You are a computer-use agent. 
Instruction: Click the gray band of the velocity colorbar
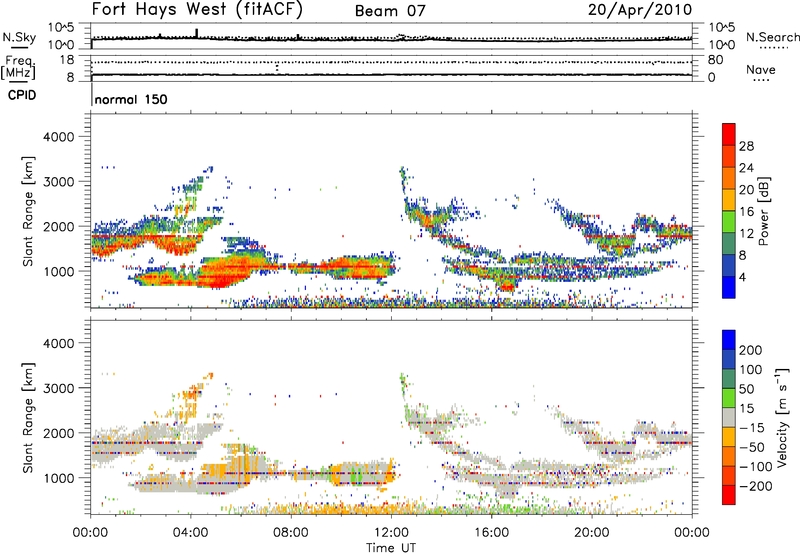pyautogui.click(x=729, y=418)
